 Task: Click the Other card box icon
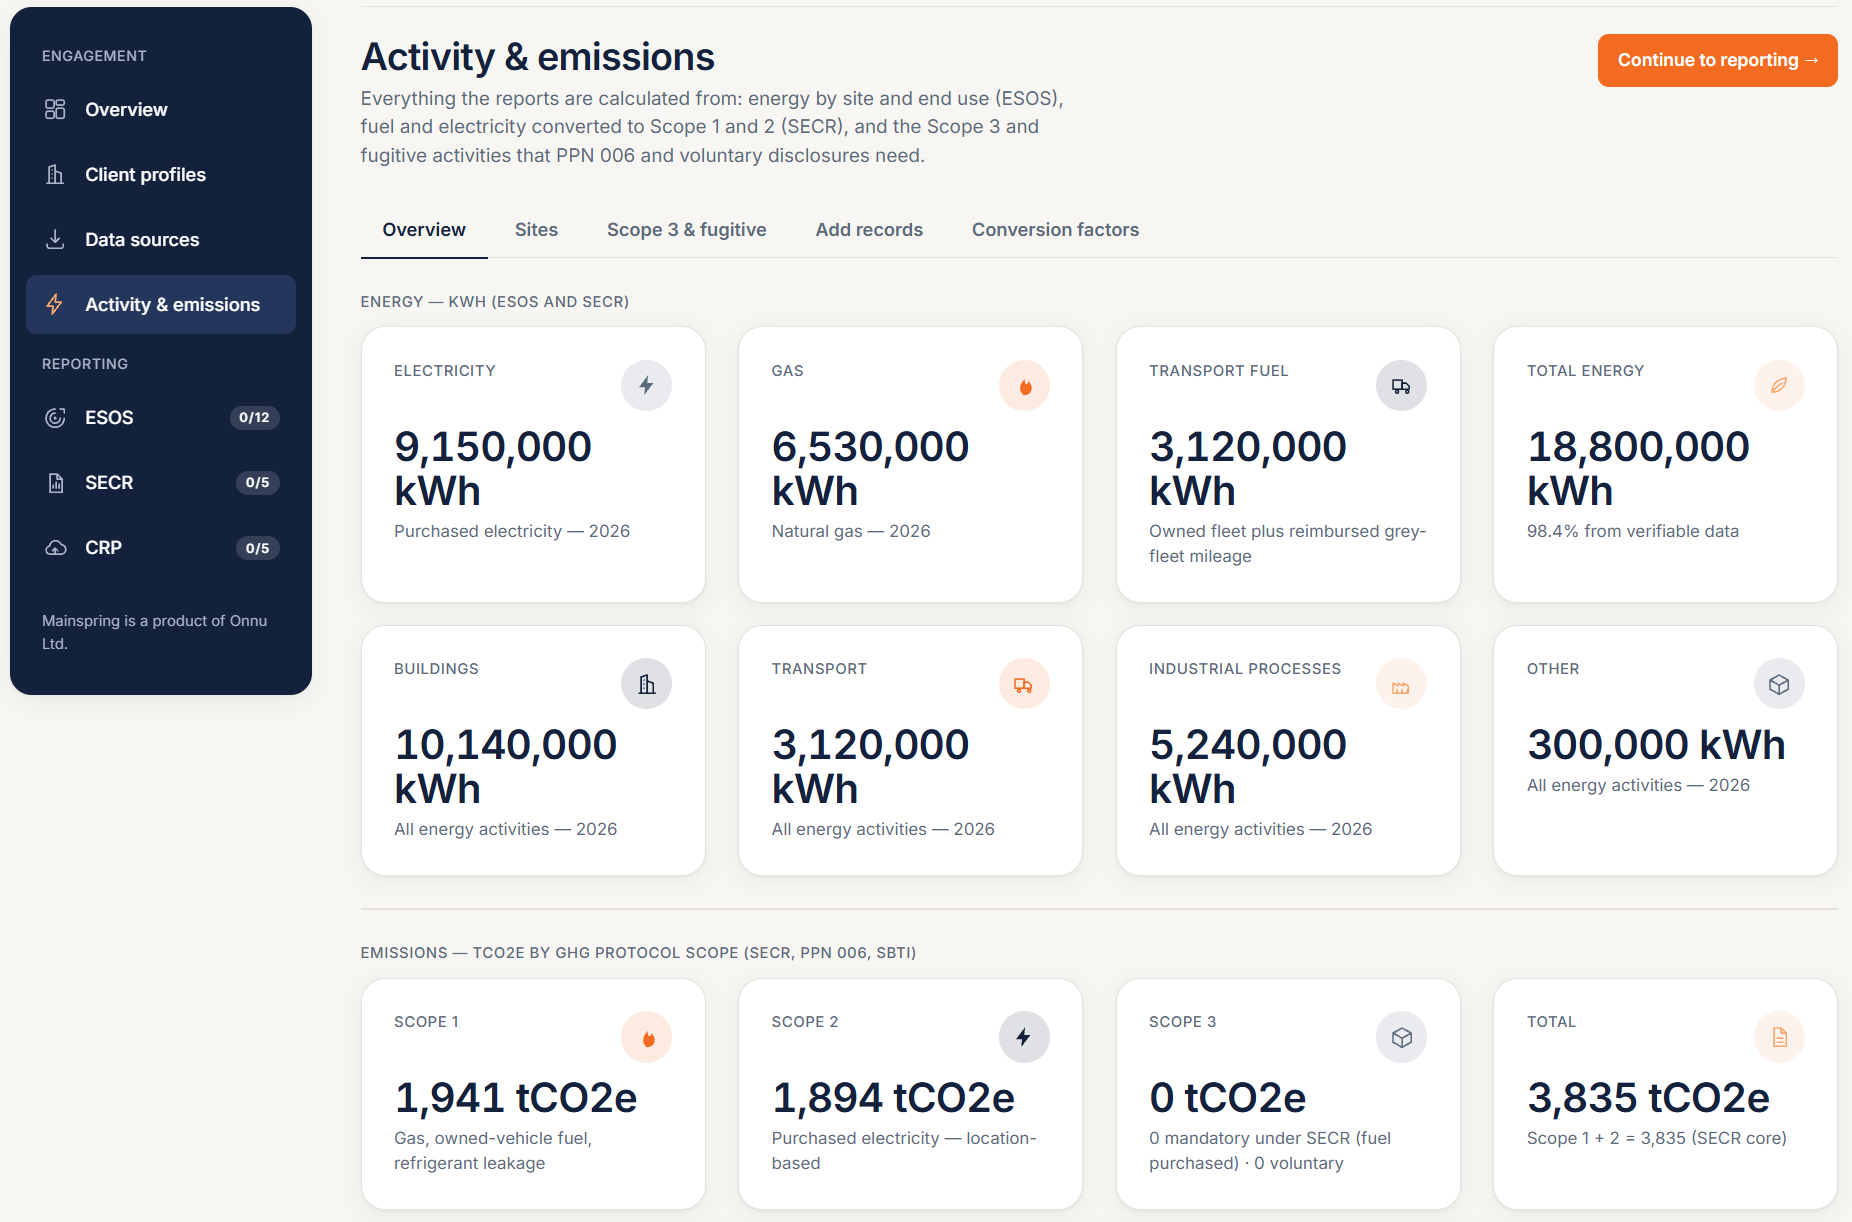point(1779,683)
